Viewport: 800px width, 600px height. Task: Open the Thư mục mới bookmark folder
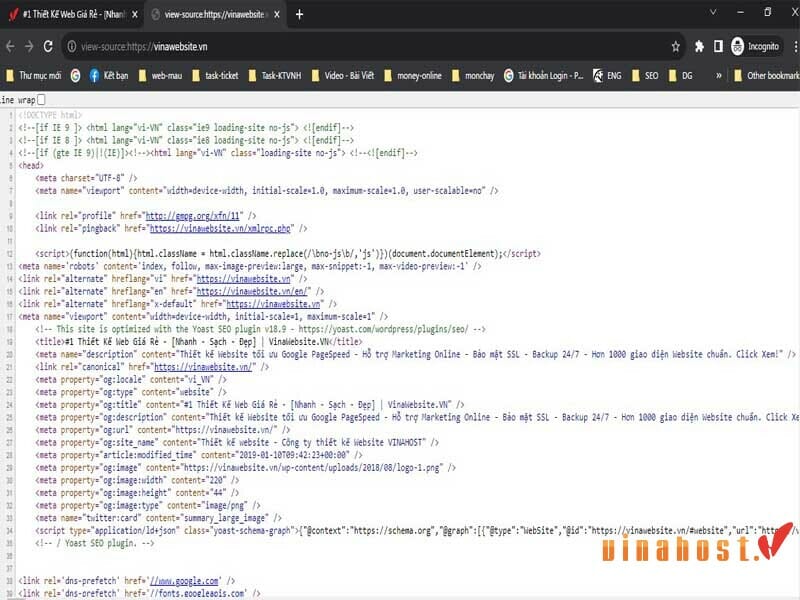pos(34,76)
